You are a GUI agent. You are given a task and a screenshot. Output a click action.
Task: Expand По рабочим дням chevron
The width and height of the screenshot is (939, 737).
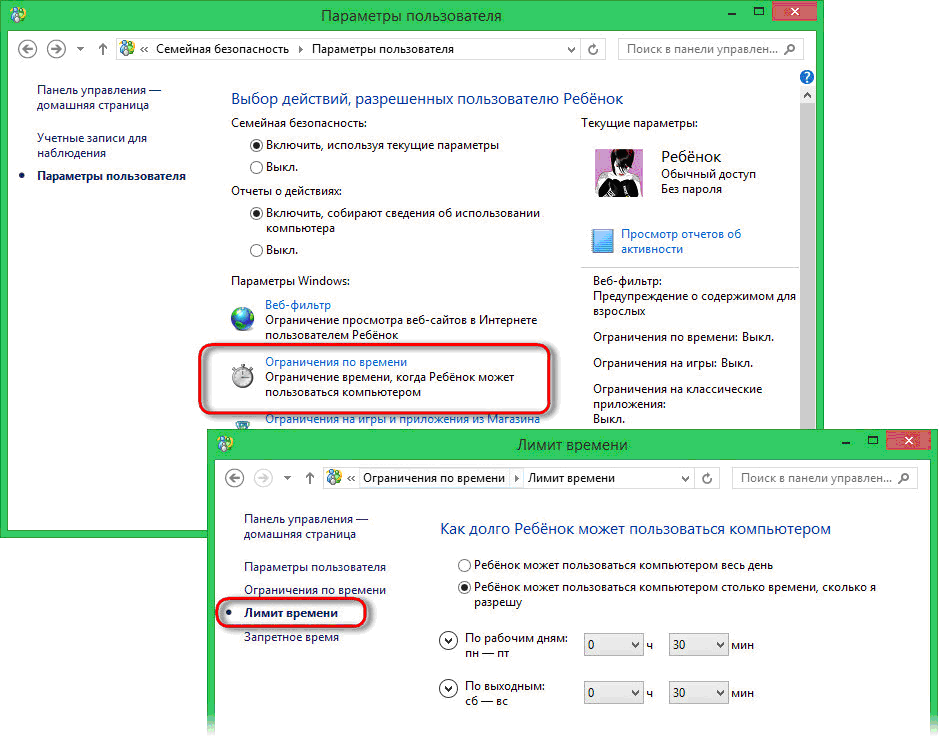(x=448, y=641)
